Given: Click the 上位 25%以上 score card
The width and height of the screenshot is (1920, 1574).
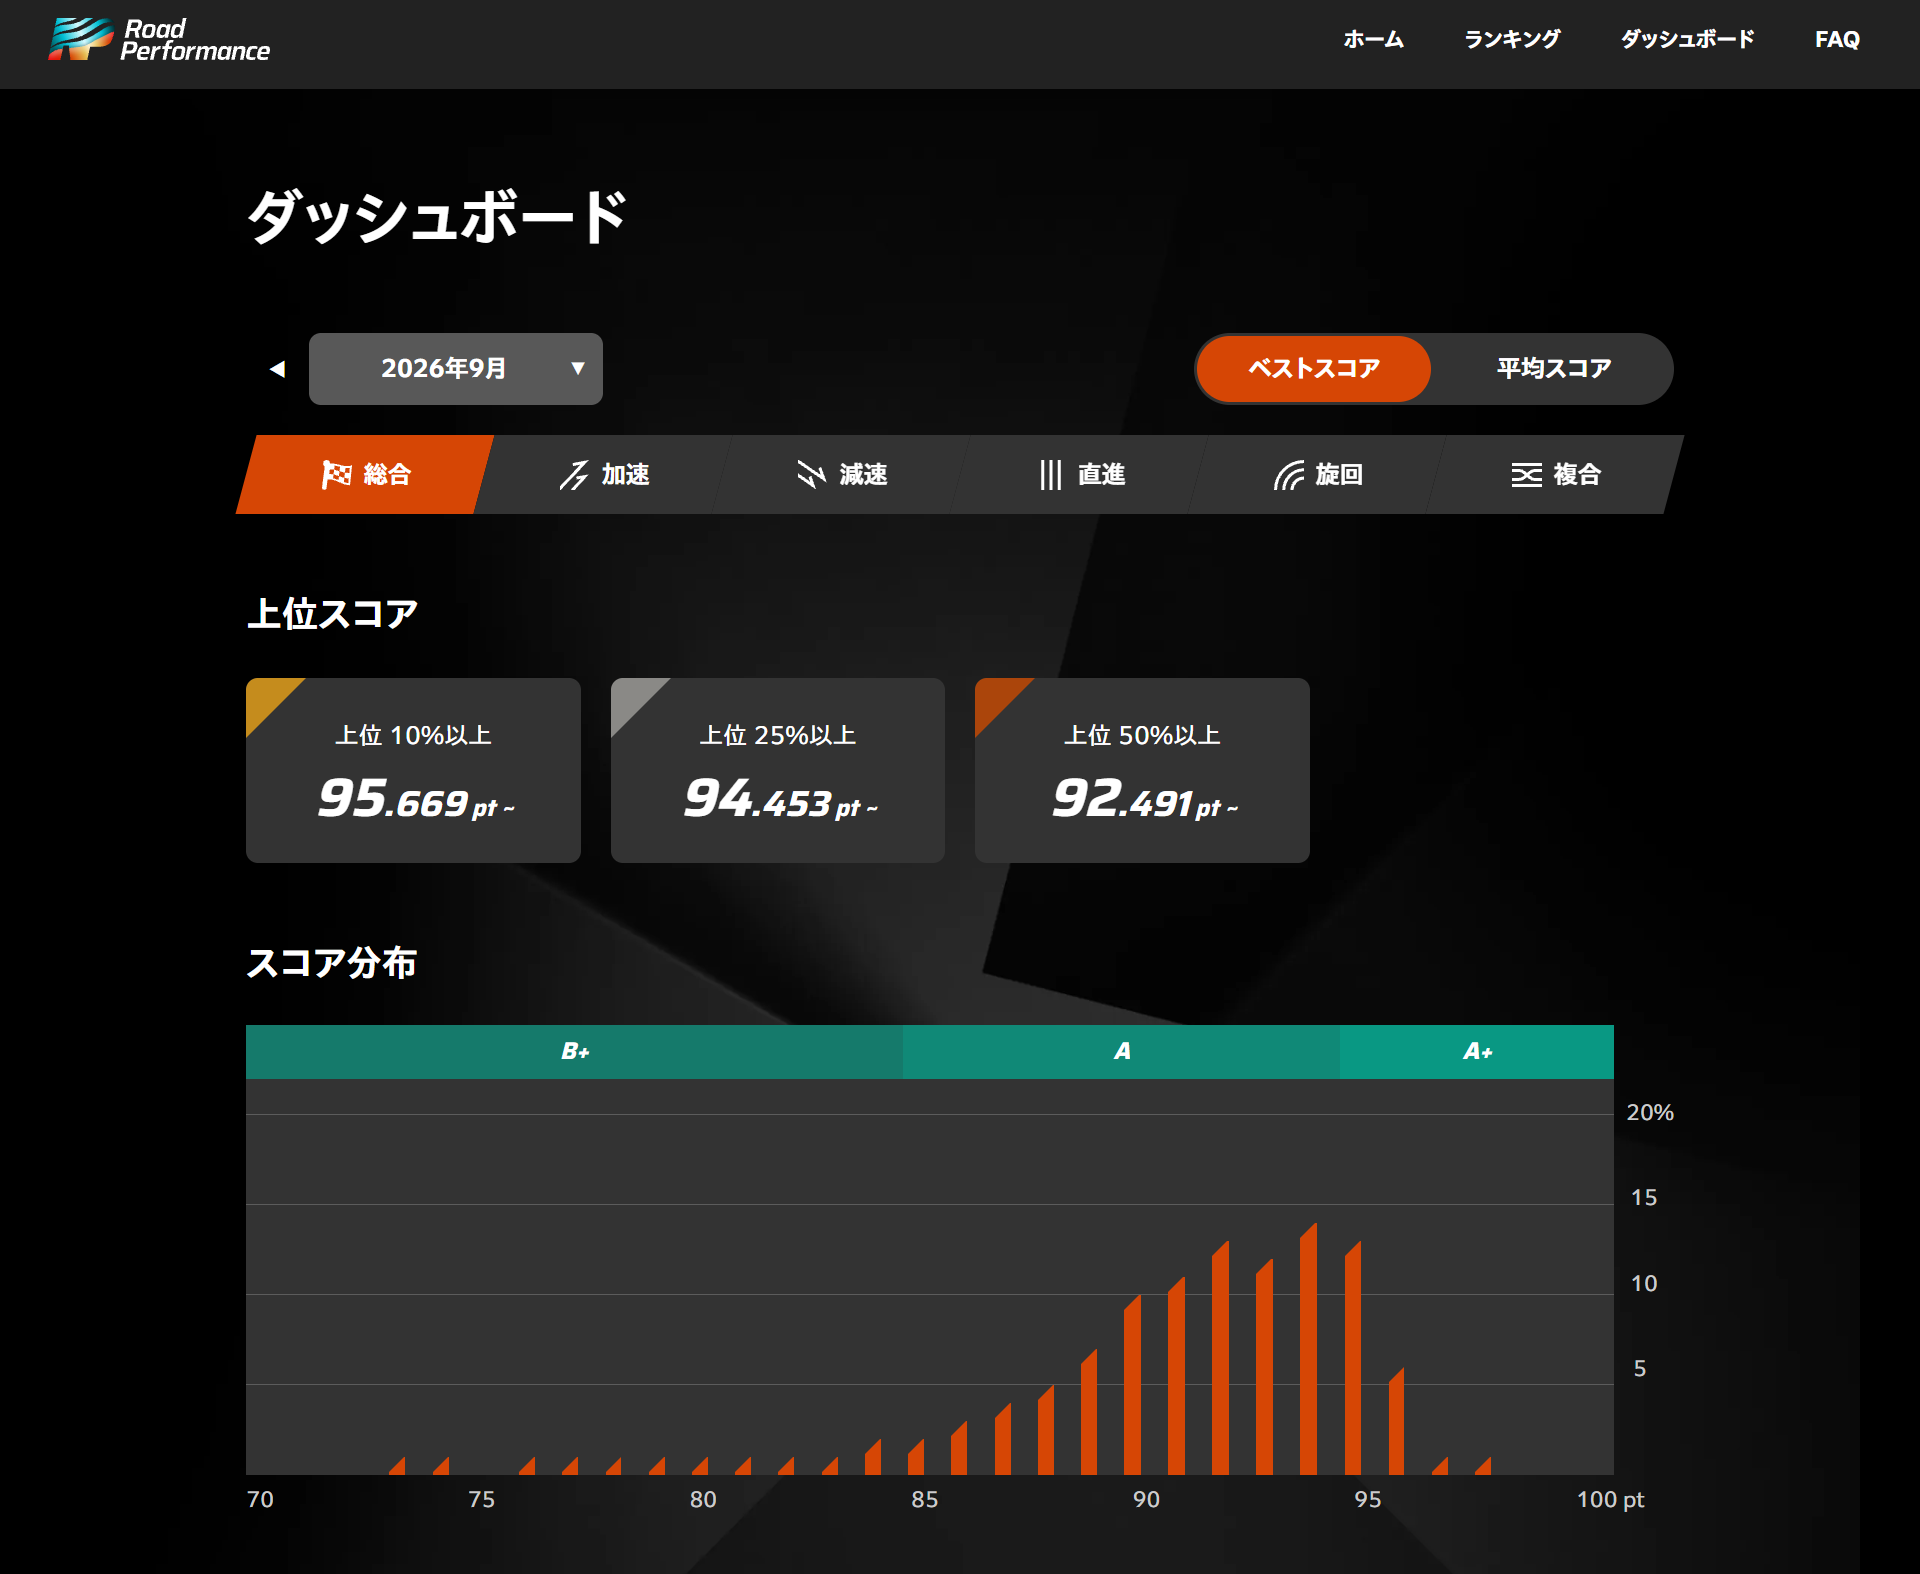Looking at the screenshot, I should tap(778, 770).
